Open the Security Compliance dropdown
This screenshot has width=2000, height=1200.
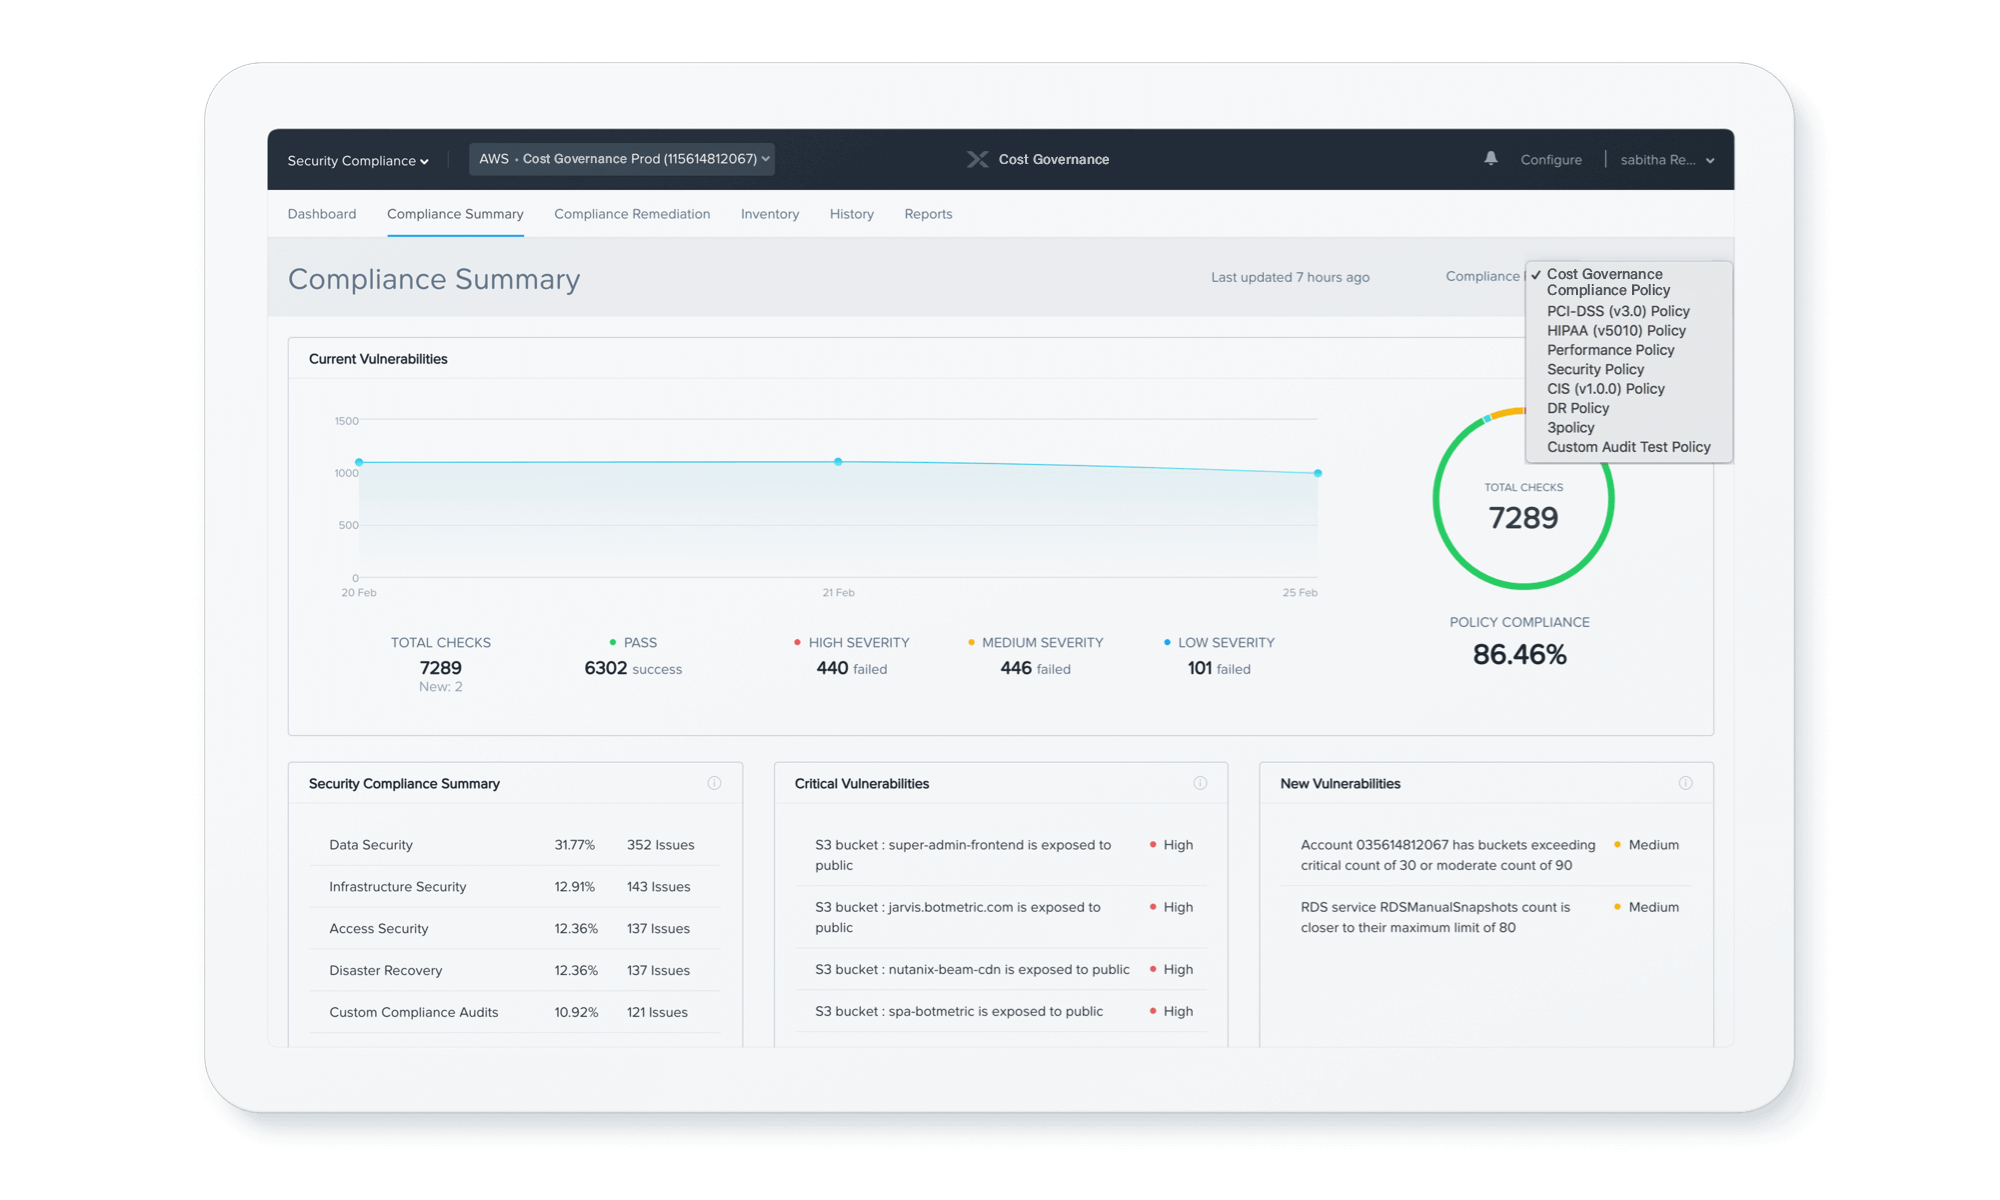[358, 160]
